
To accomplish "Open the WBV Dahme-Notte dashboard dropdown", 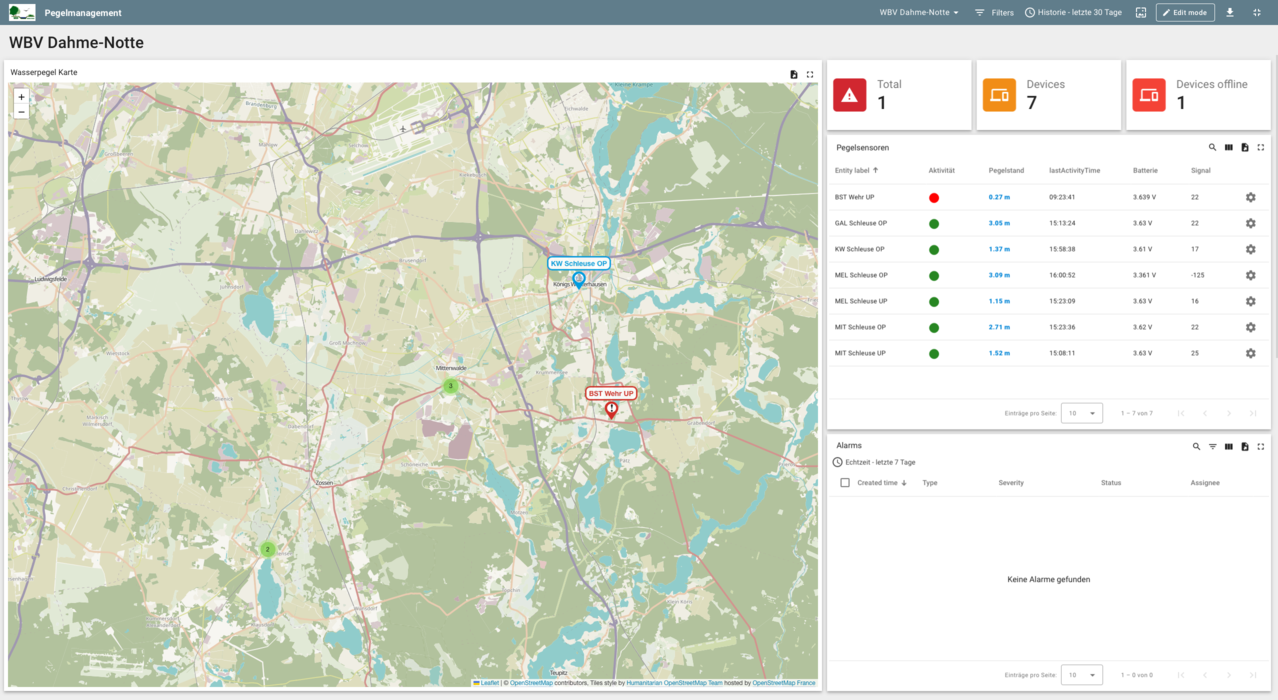I will tap(919, 13).
